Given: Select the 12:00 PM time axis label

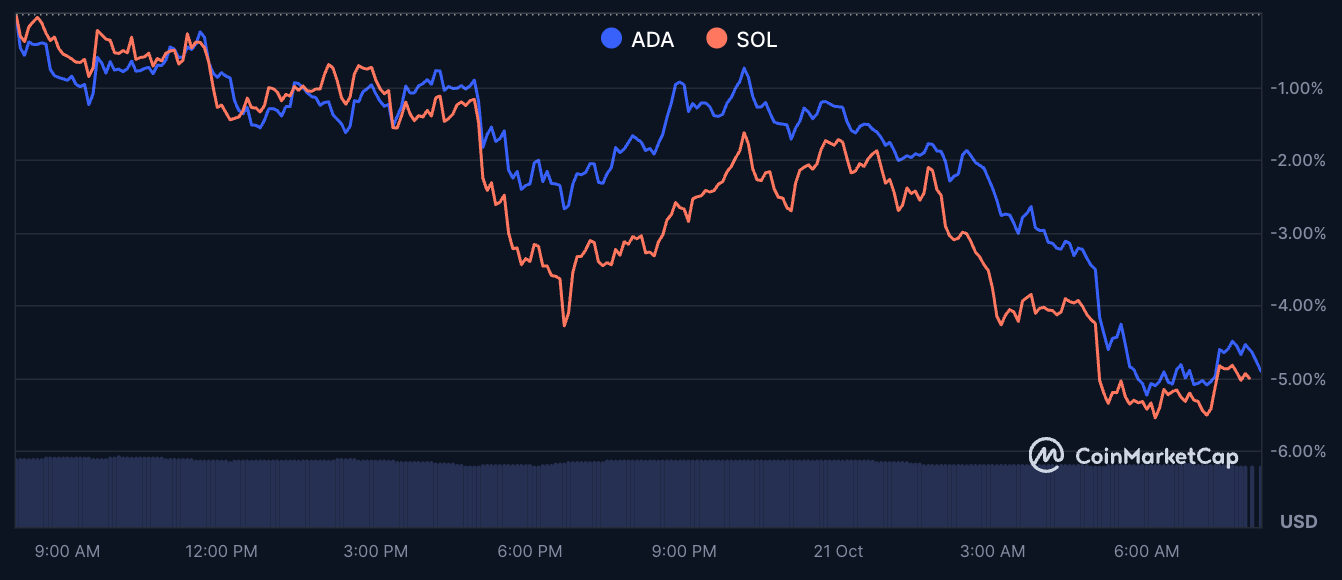Looking at the screenshot, I should 221,551.
